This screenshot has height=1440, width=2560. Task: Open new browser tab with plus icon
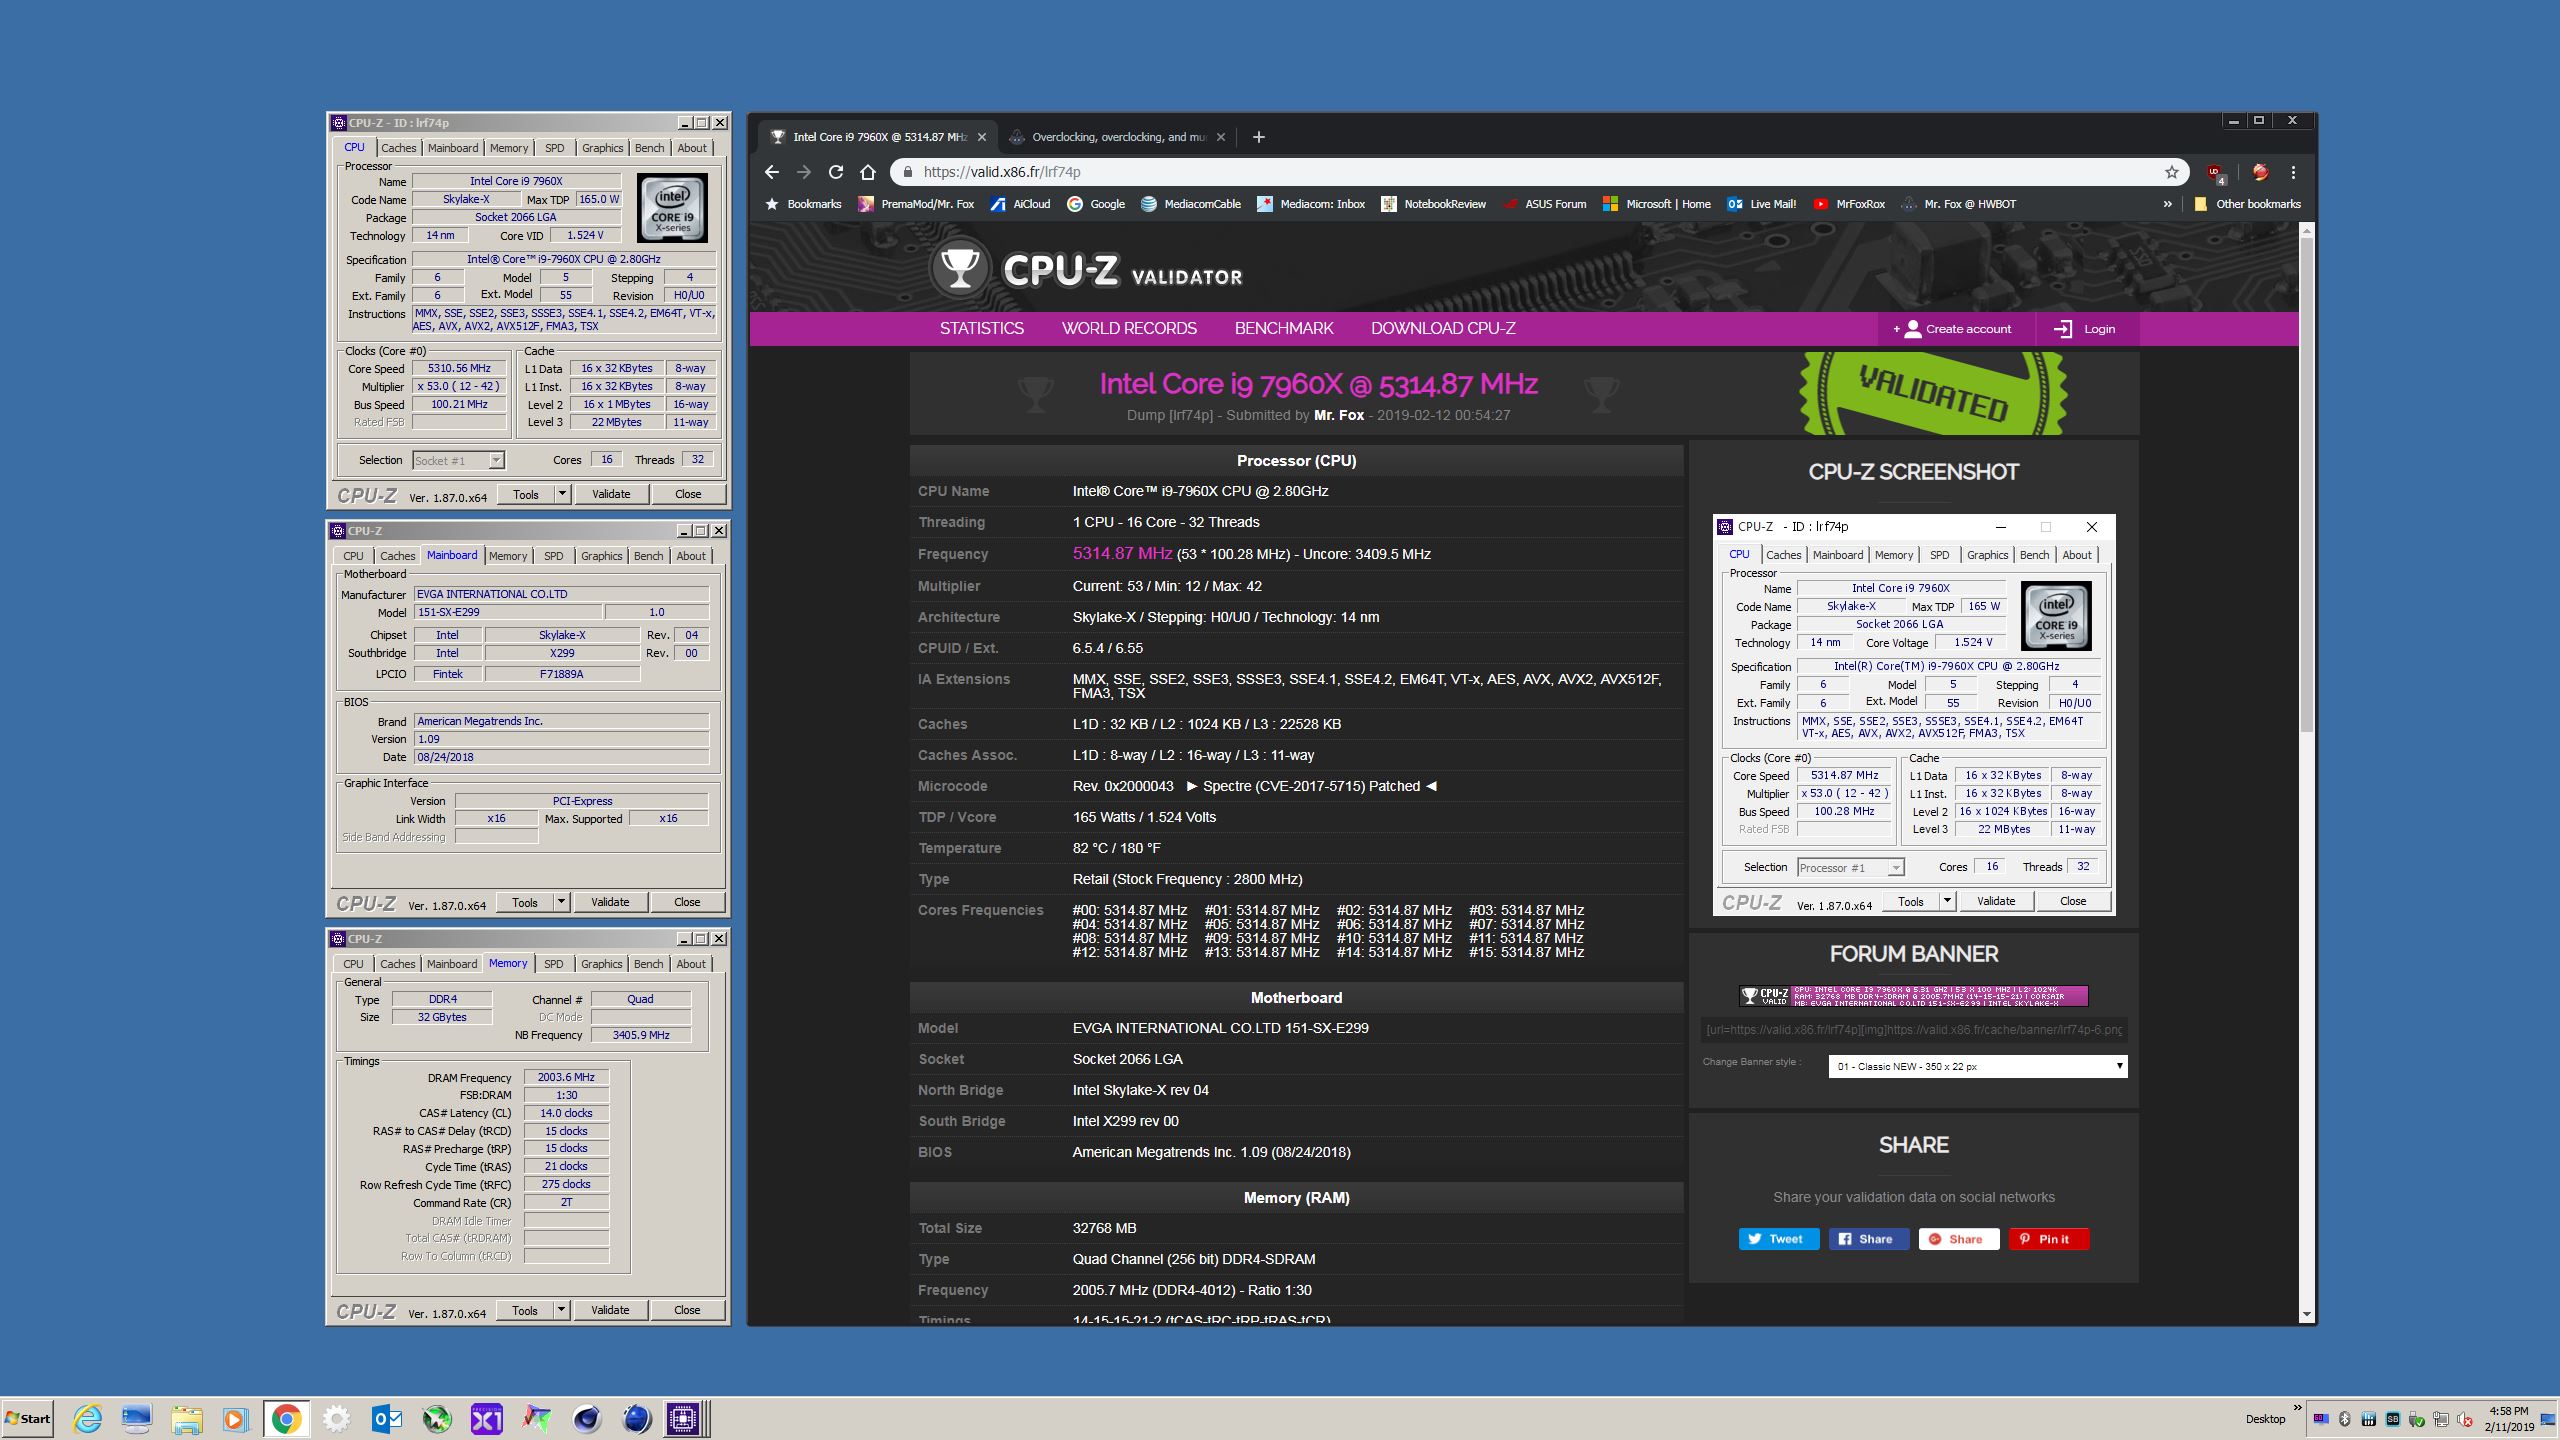pyautogui.click(x=1258, y=137)
